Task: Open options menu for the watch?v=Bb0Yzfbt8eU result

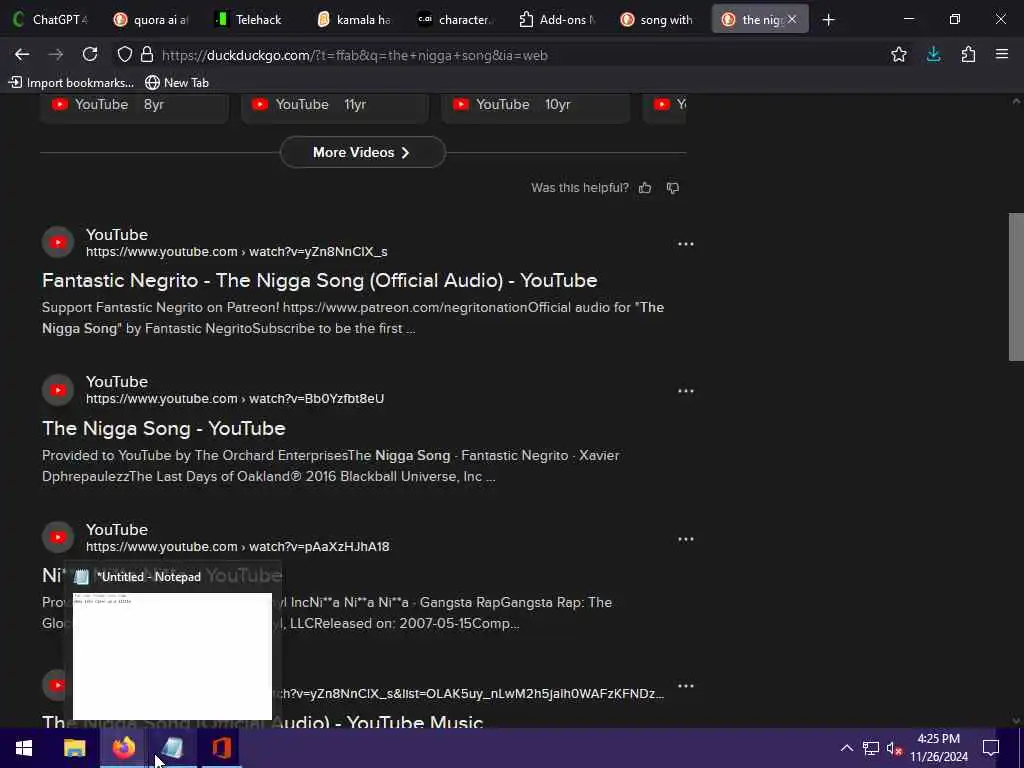Action: pos(686,391)
